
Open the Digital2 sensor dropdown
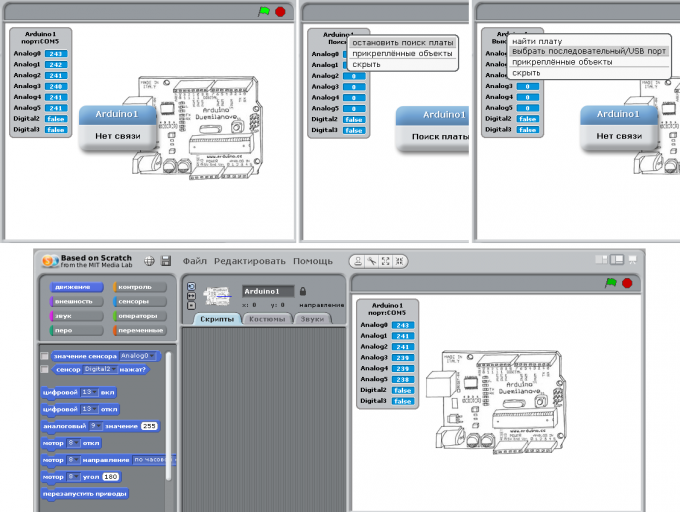click(100, 369)
